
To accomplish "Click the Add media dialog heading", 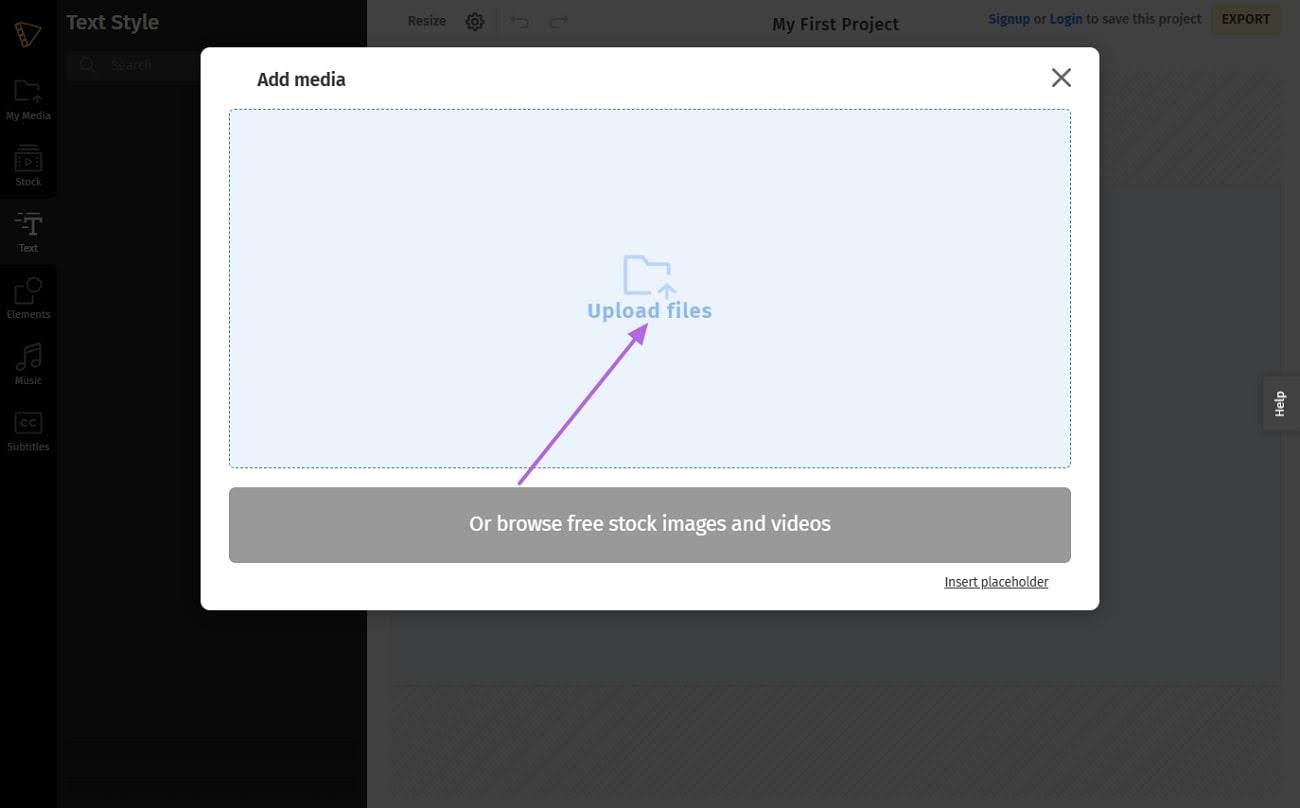I will click(301, 80).
